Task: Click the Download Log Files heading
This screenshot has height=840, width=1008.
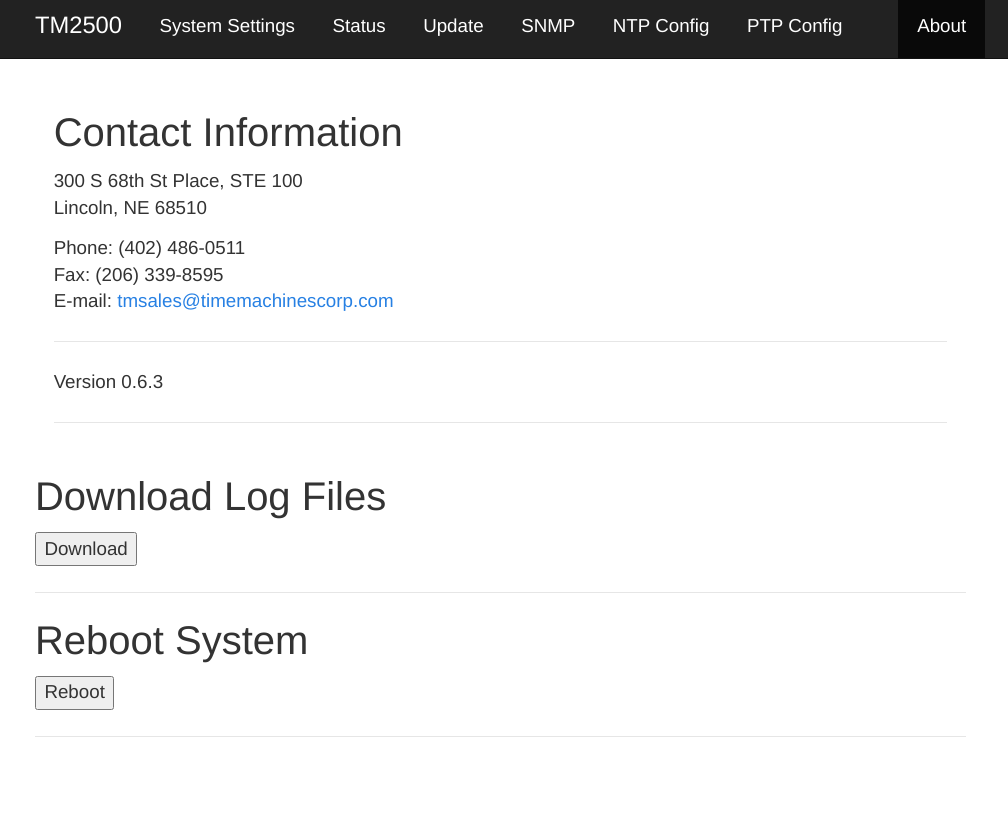Action: click(210, 497)
